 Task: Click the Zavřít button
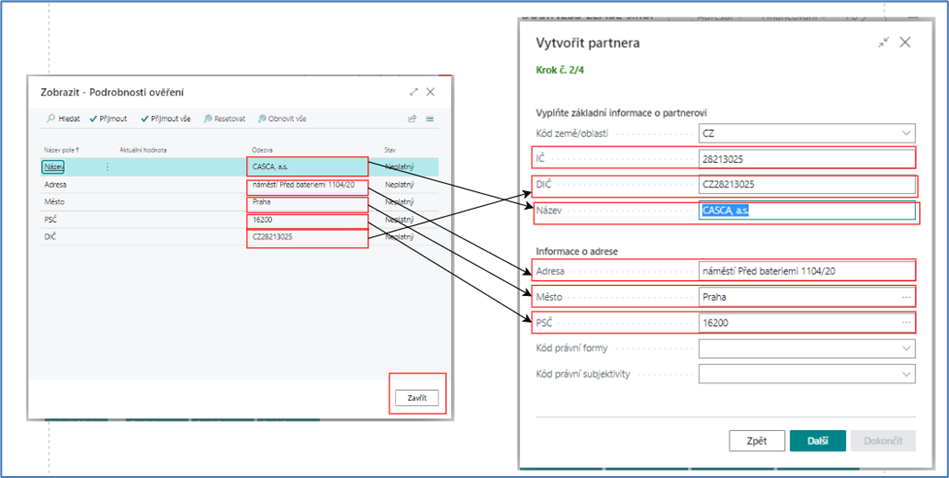pos(416,397)
